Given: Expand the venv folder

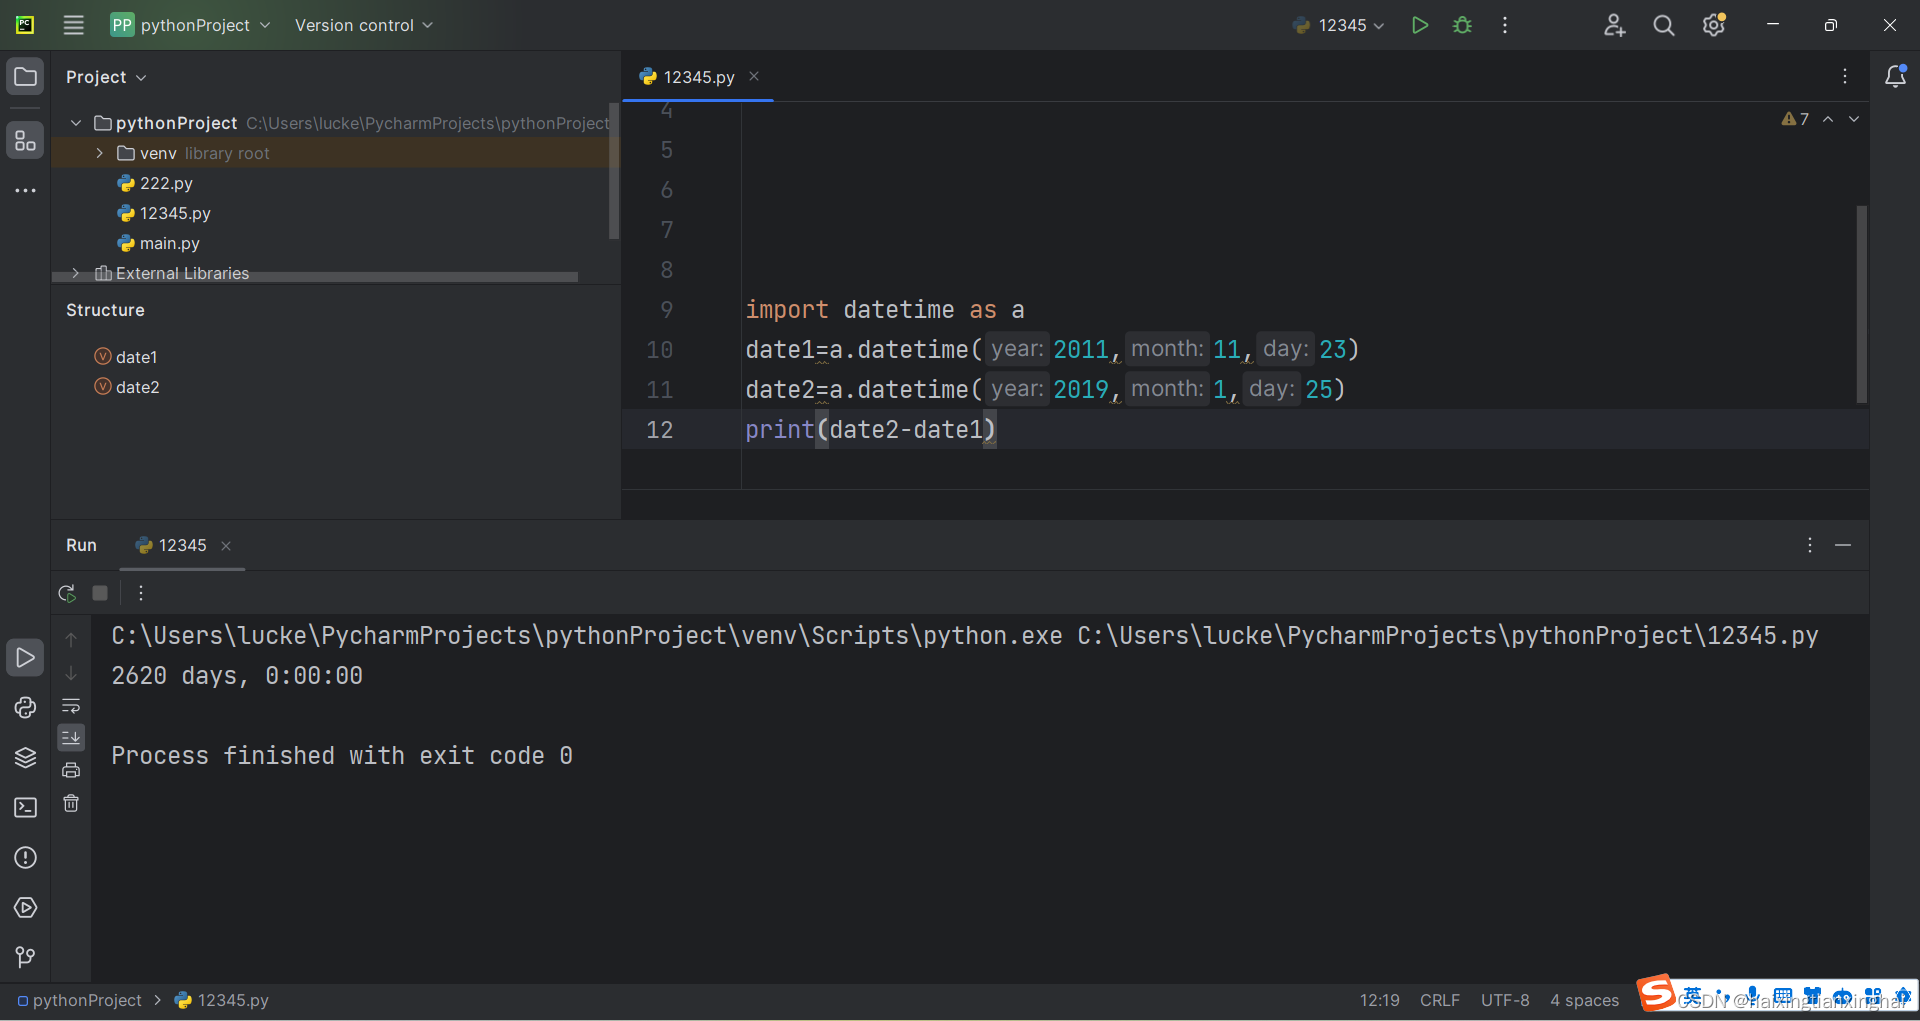Looking at the screenshot, I should 100,153.
